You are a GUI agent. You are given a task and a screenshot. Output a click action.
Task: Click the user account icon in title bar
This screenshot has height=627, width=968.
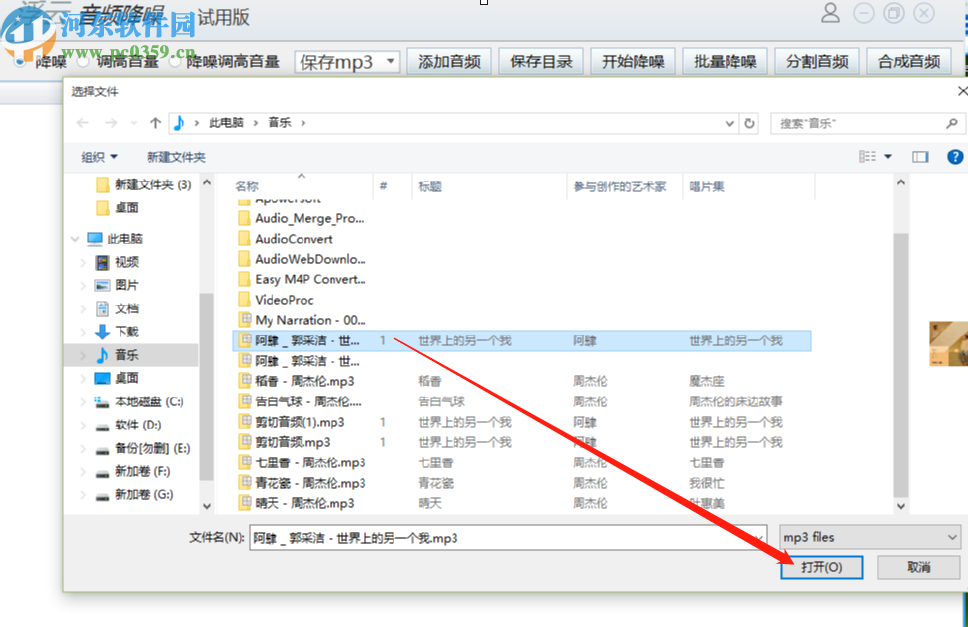click(830, 13)
